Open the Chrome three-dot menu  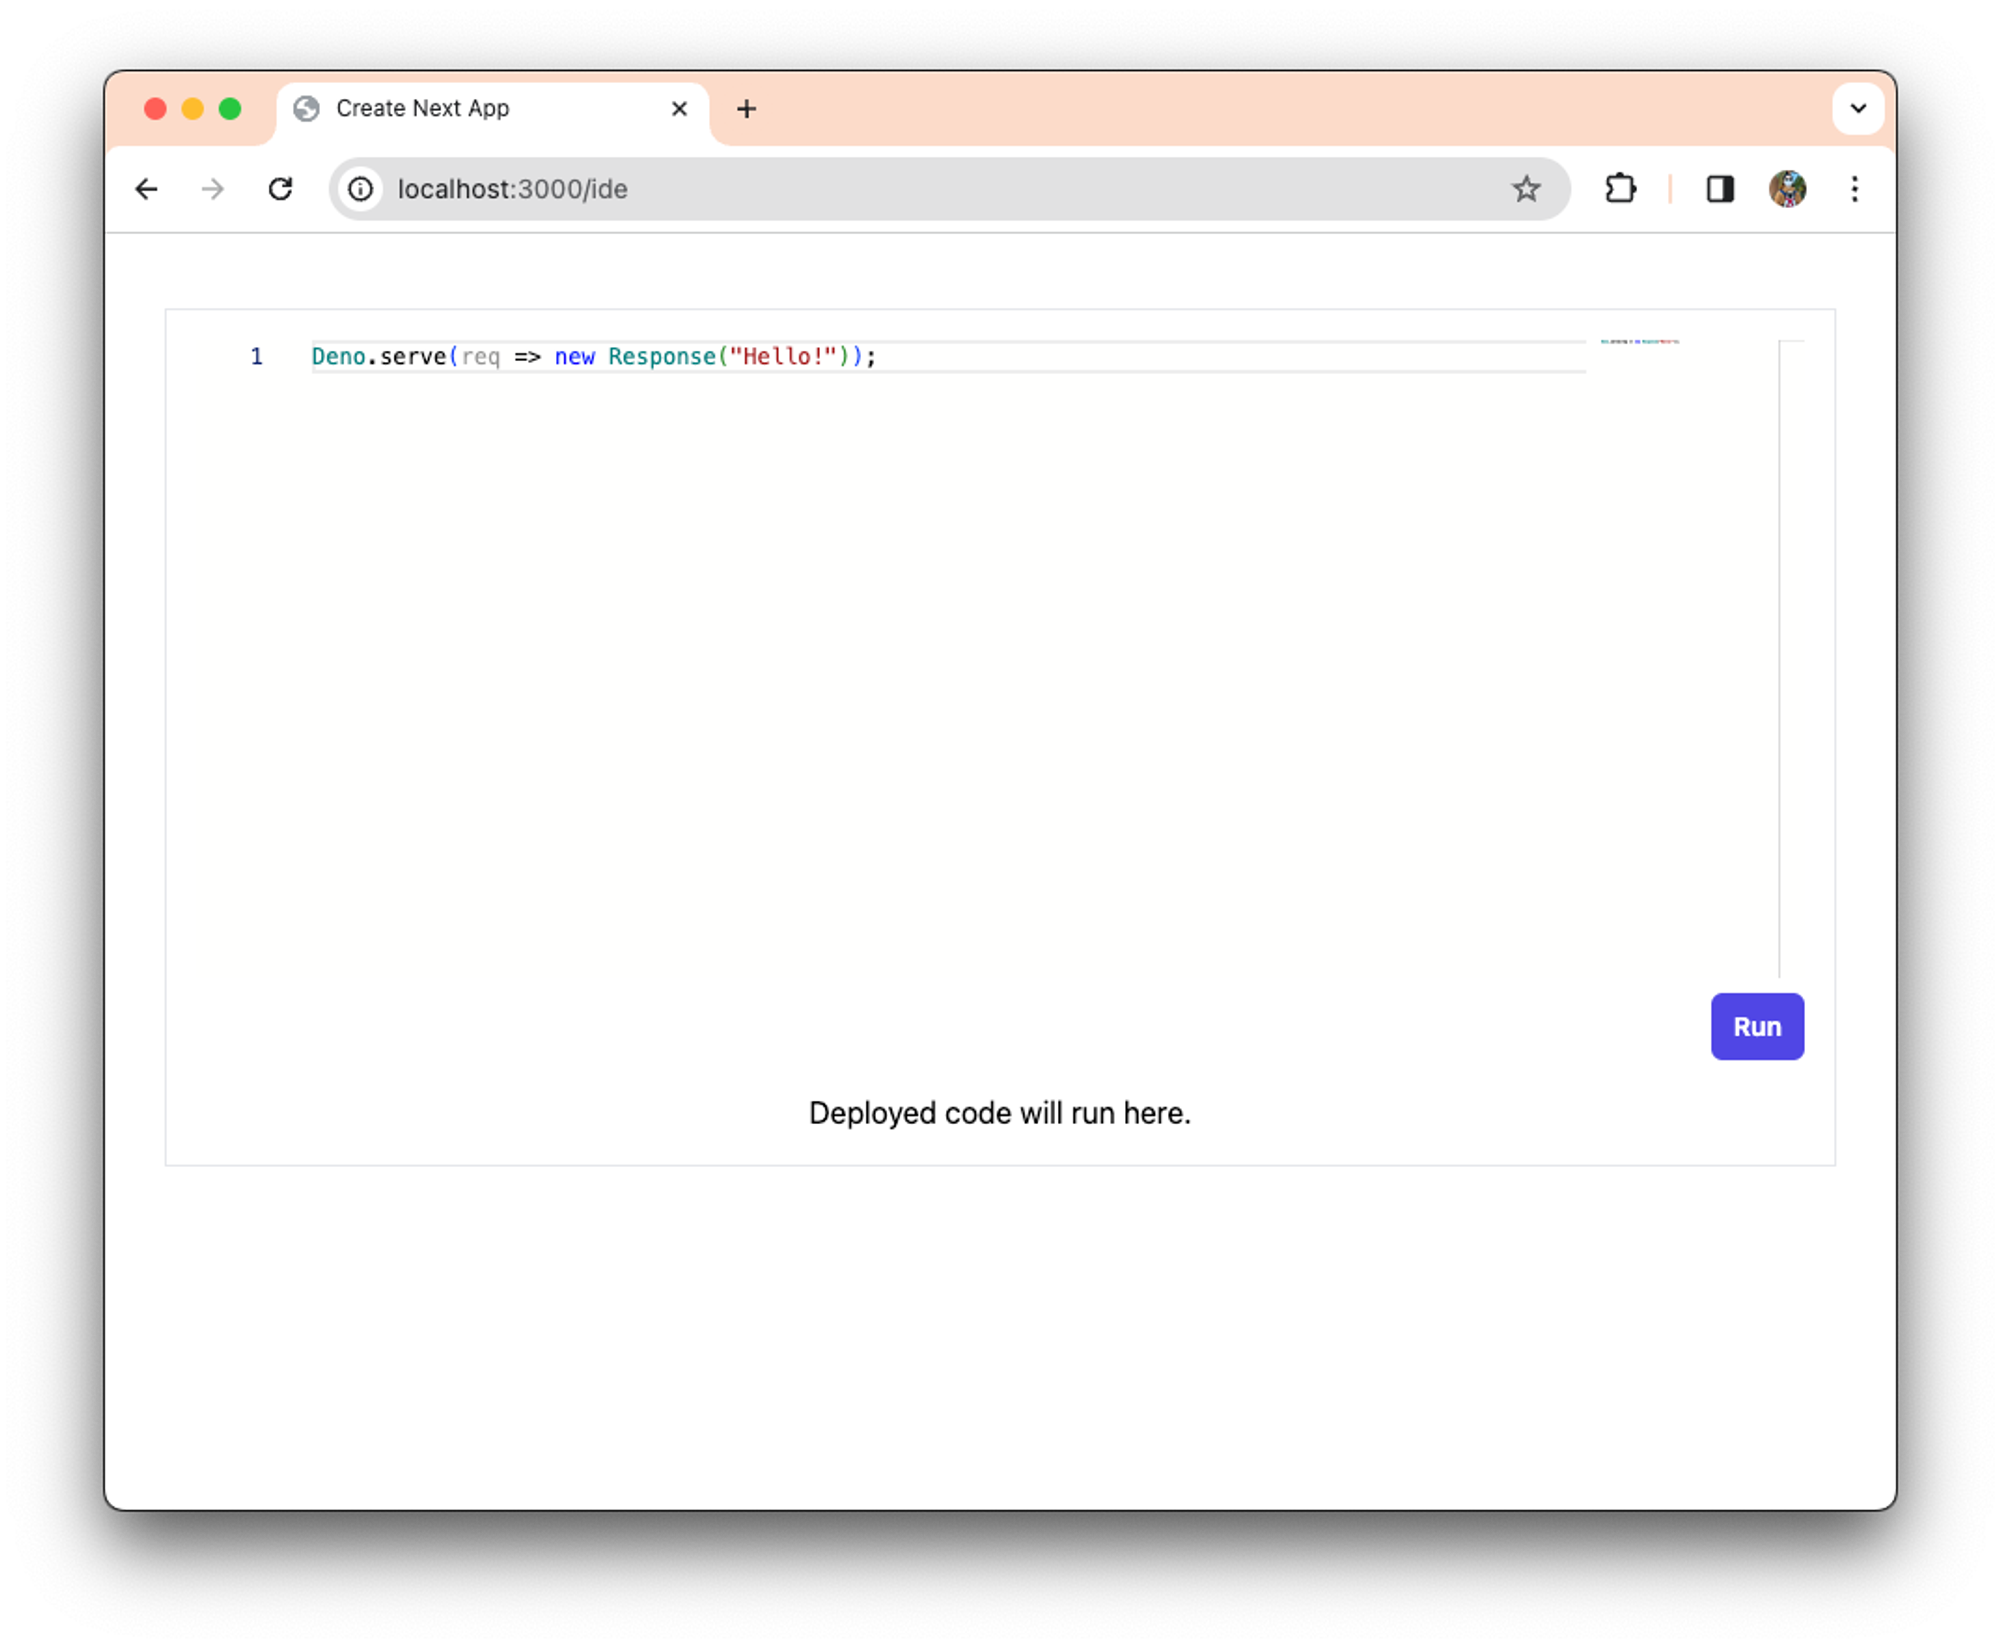[1855, 189]
